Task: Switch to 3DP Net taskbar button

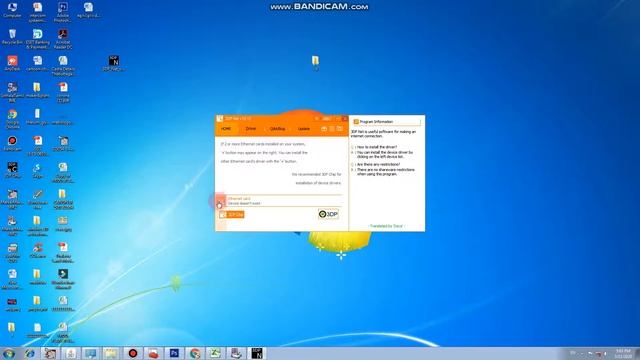Action: (257, 353)
